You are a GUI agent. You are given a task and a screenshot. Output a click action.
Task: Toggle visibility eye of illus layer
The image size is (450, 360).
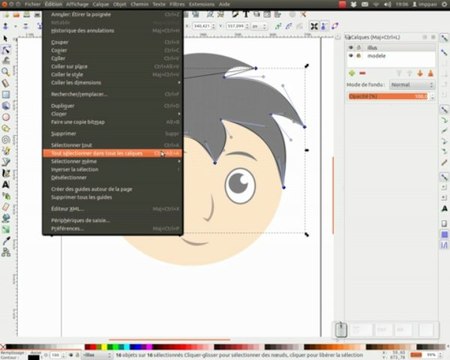click(x=351, y=48)
